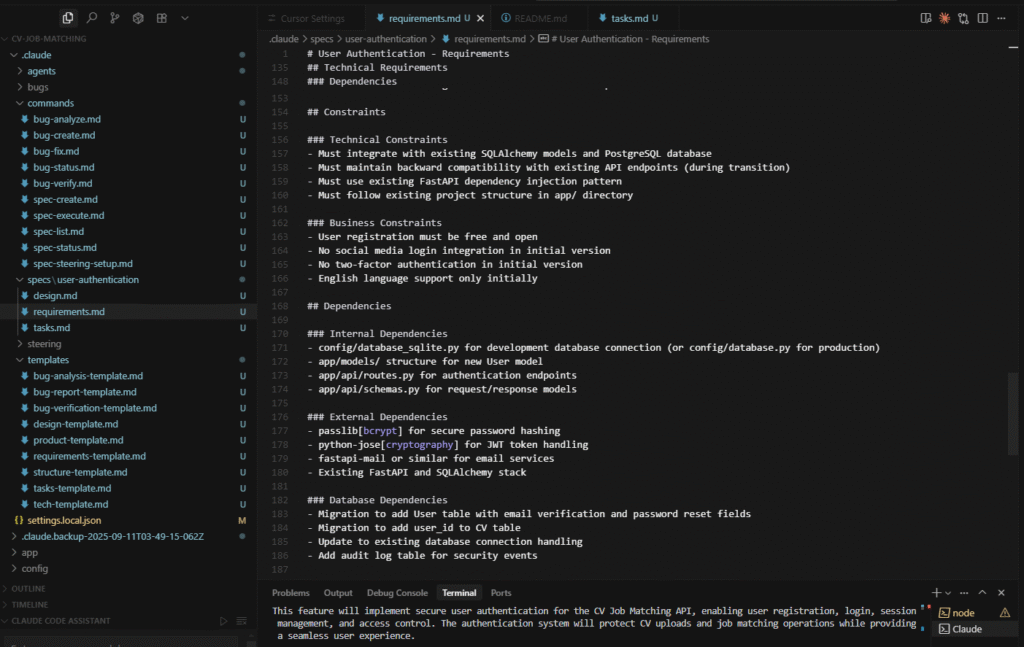Open the Search view icon

click(x=91, y=18)
